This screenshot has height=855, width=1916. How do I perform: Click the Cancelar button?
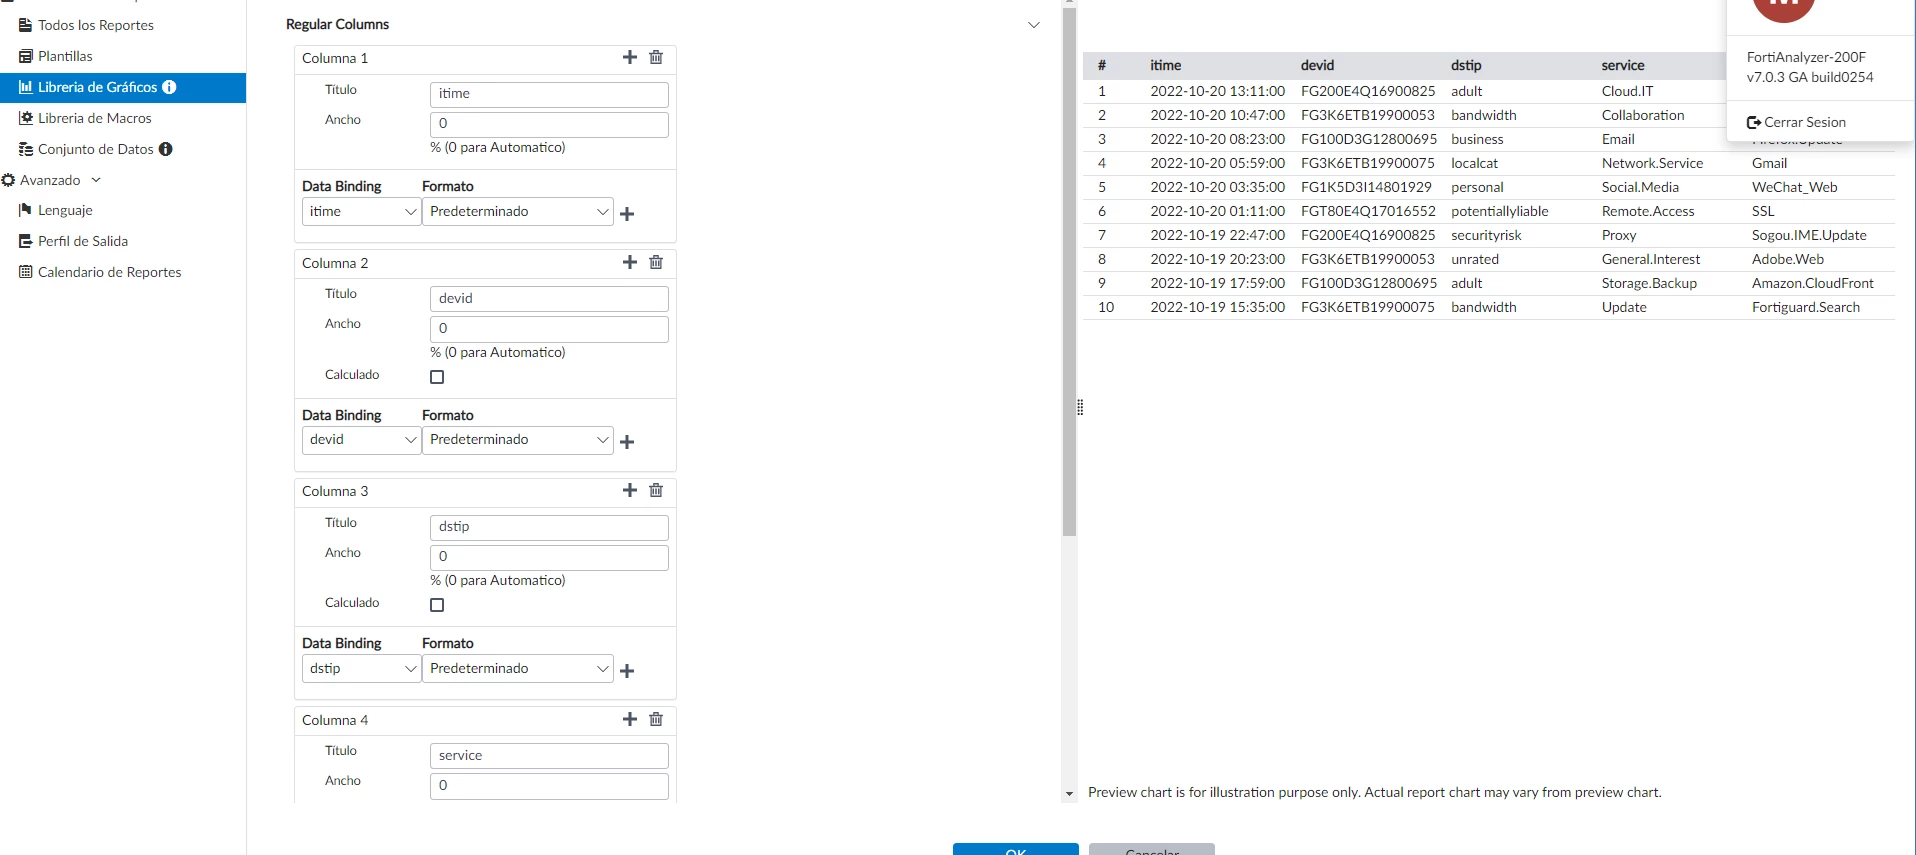1152,849
